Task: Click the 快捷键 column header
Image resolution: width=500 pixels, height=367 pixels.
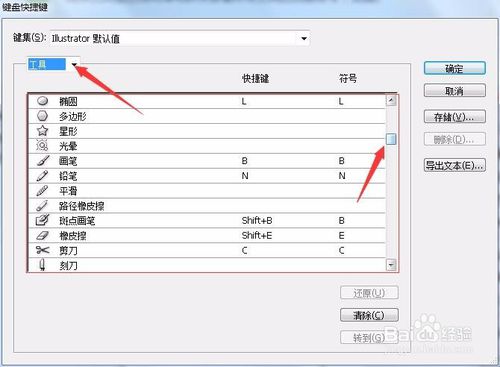Action: pyautogui.click(x=255, y=79)
